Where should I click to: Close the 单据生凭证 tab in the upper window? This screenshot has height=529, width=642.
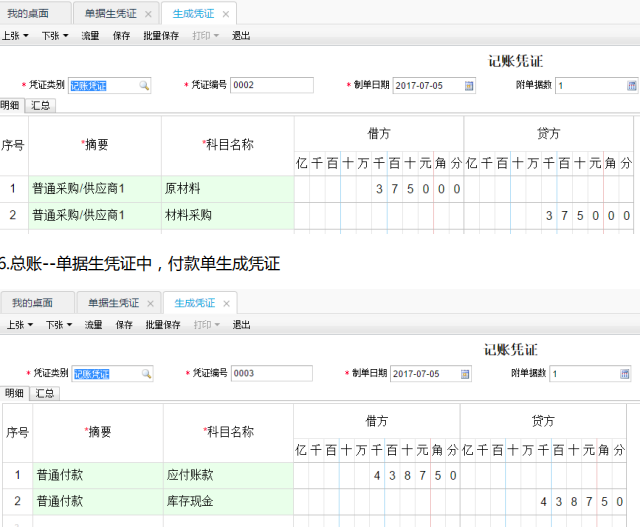148,14
